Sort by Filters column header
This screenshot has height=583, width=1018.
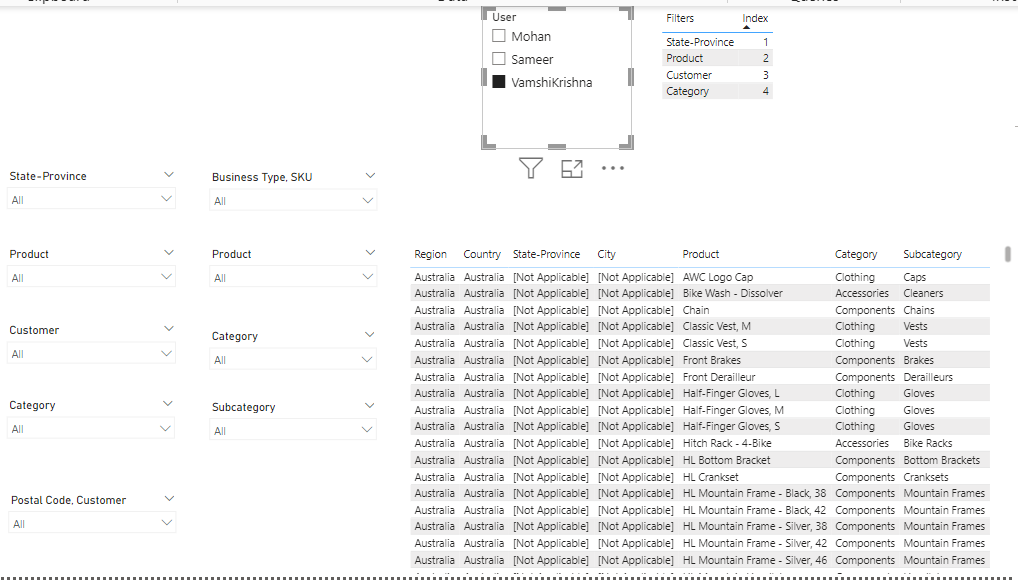(680, 18)
